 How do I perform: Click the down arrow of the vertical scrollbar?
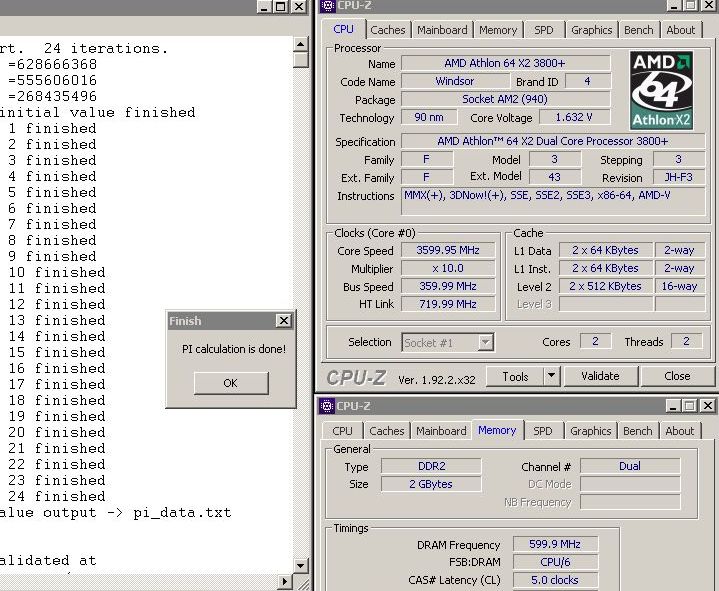pos(301,565)
